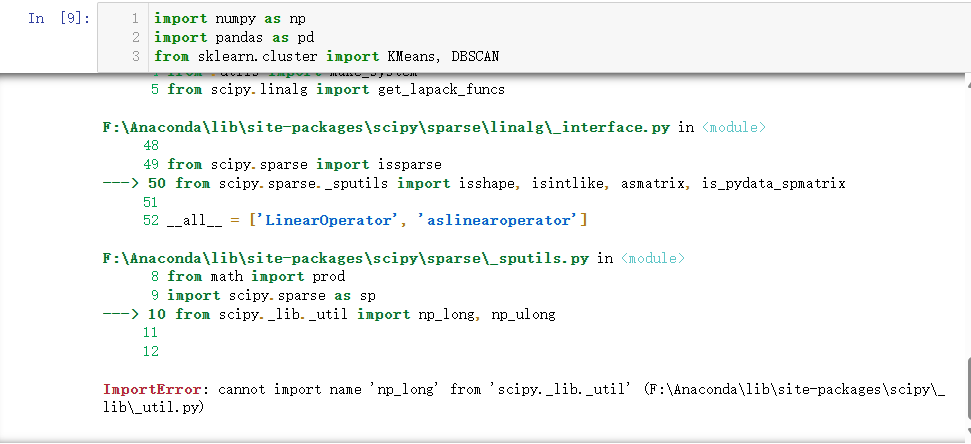Viewport: 971px width, 444px height.
Task: Click code line 'import pandas as pd'
Action: [234, 38]
